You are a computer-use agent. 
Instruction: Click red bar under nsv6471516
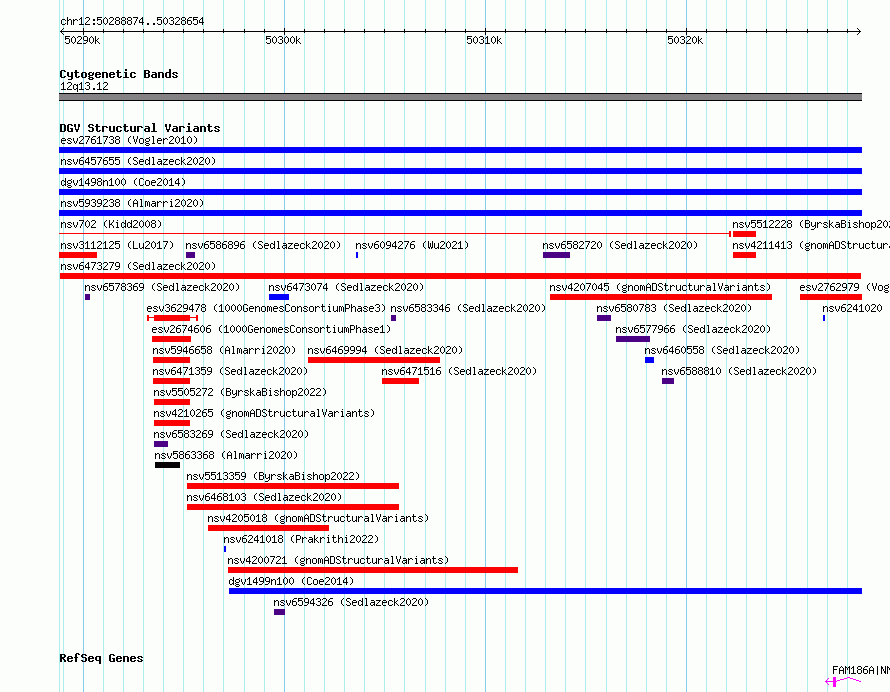click(400, 381)
